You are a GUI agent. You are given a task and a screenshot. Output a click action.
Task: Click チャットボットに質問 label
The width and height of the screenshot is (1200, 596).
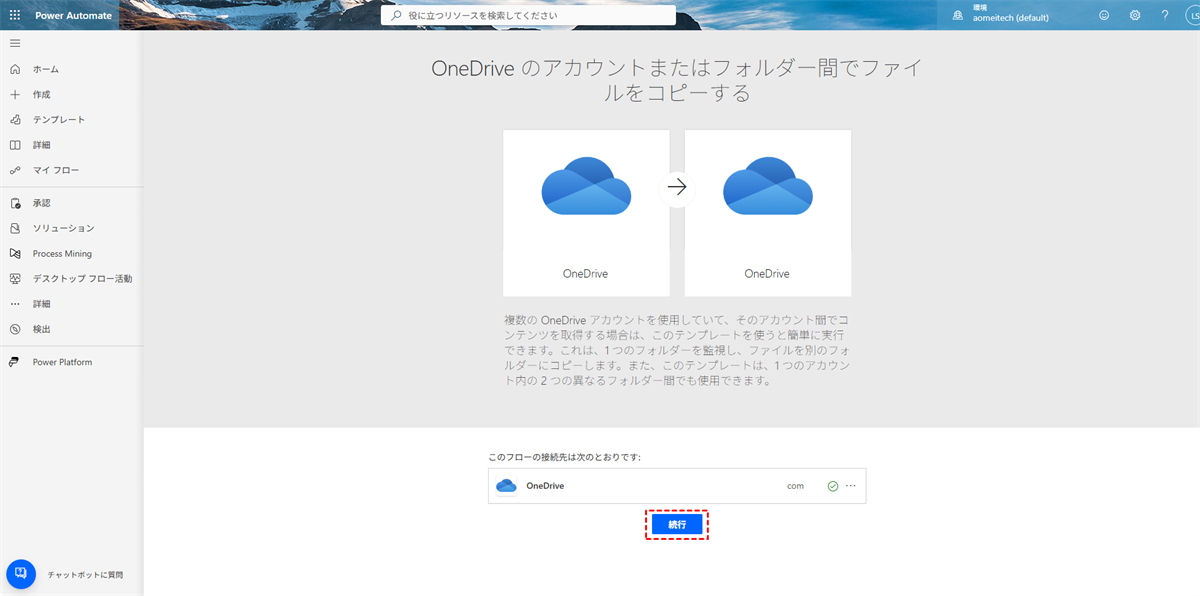[x=88, y=575]
